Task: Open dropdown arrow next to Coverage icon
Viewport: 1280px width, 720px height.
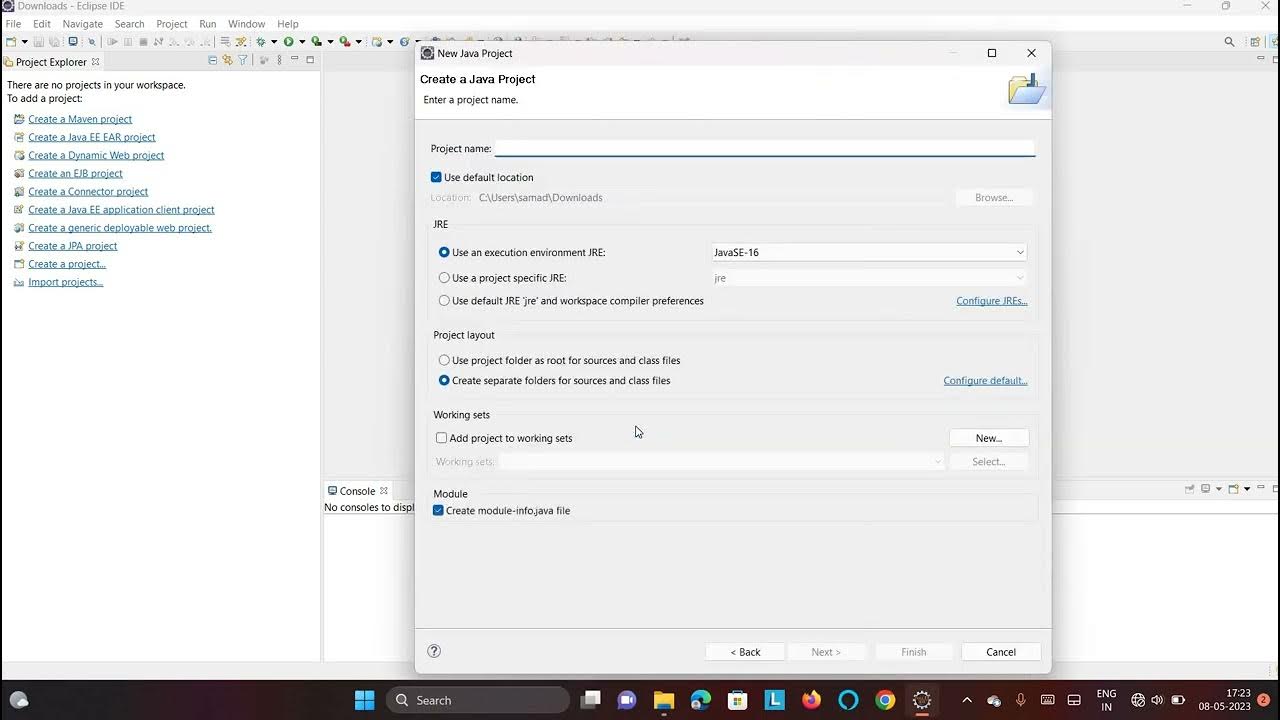Action: tap(330, 42)
